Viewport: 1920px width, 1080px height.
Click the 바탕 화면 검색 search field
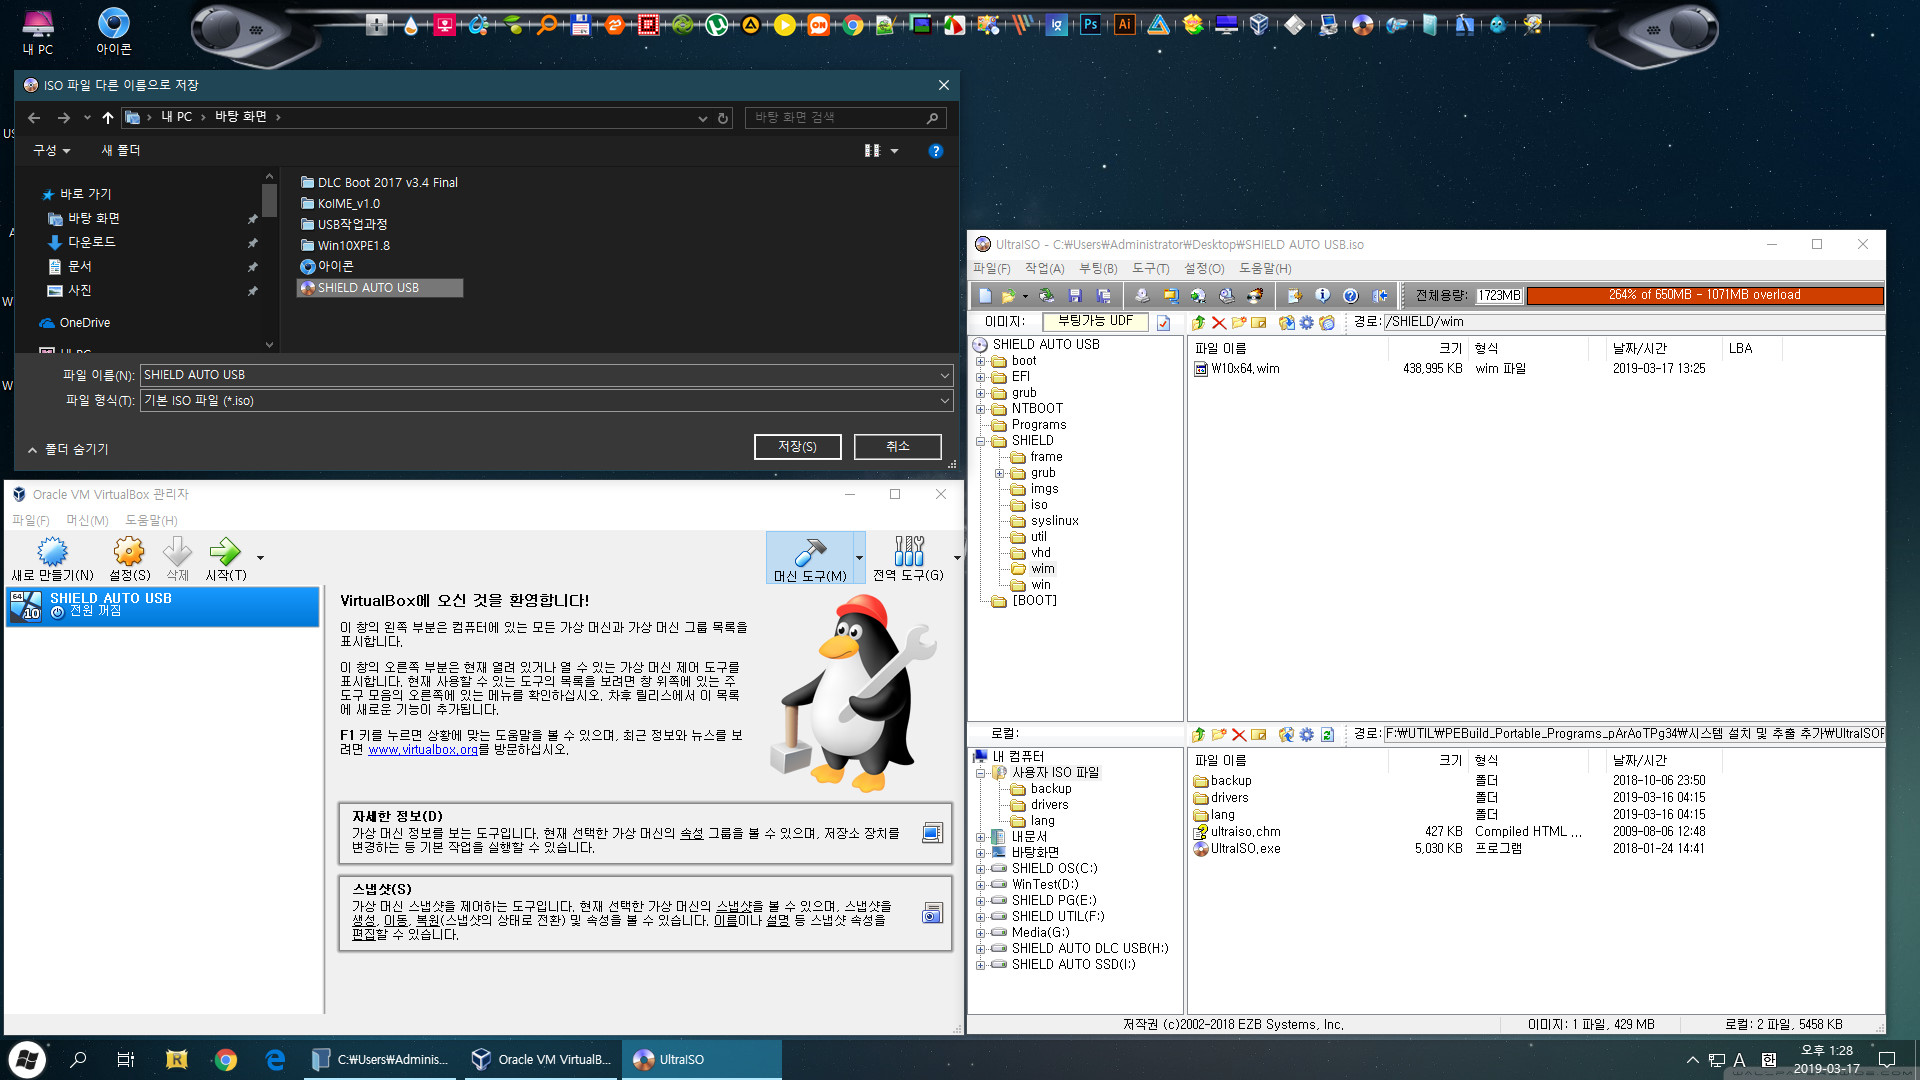[845, 118]
